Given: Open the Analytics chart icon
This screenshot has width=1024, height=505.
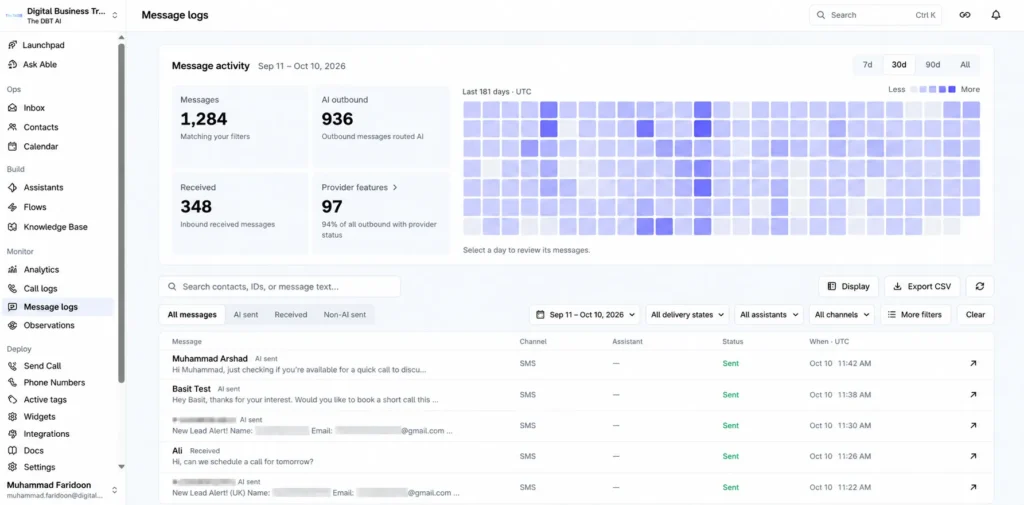Looking at the screenshot, I should [12, 269].
